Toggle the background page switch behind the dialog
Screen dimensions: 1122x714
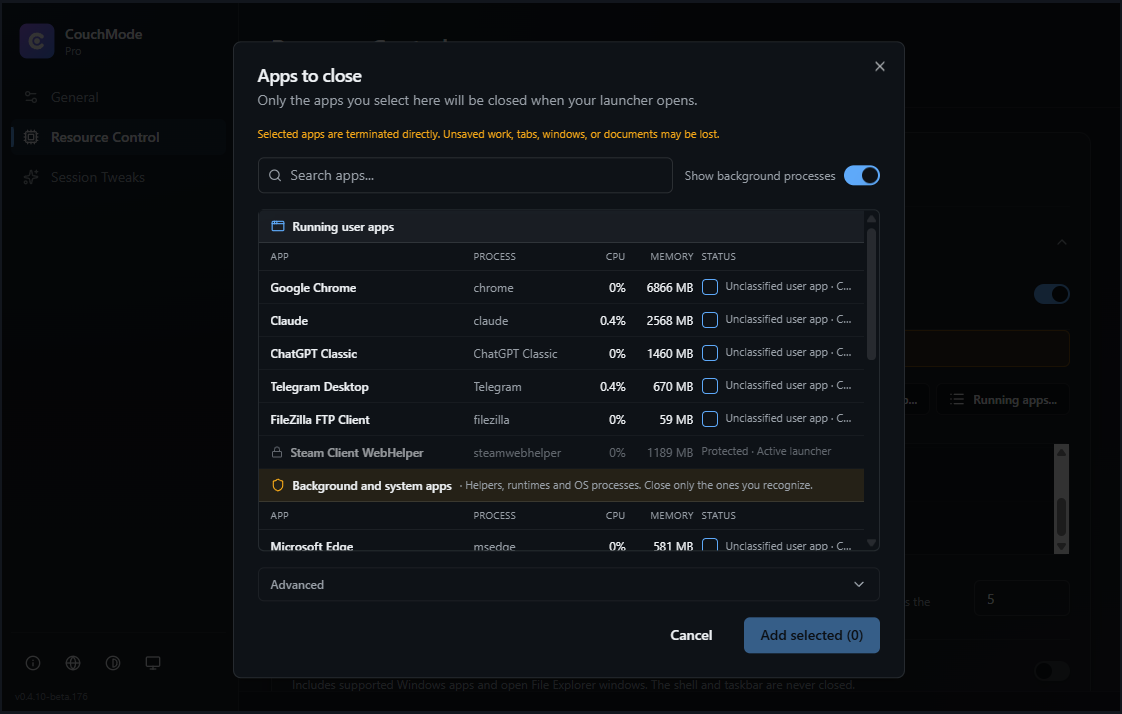coord(1052,294)
